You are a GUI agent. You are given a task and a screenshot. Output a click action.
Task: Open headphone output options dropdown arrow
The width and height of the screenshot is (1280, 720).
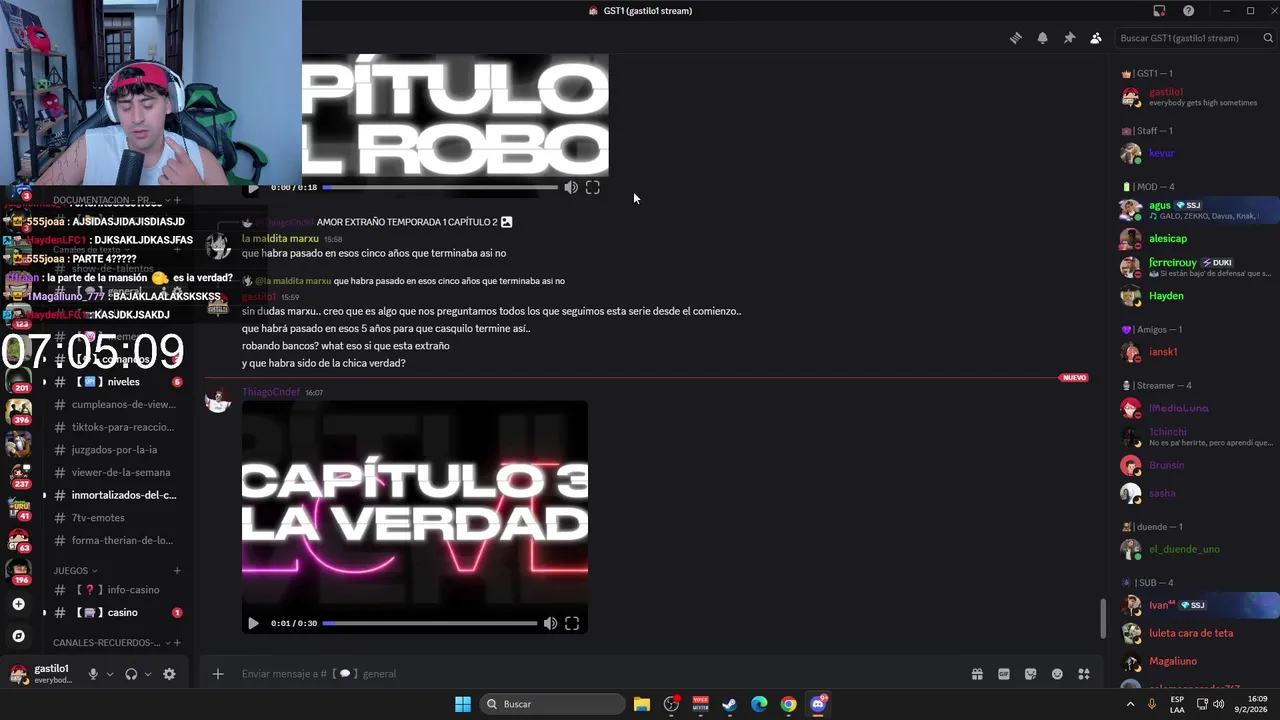tap(148, 674)
